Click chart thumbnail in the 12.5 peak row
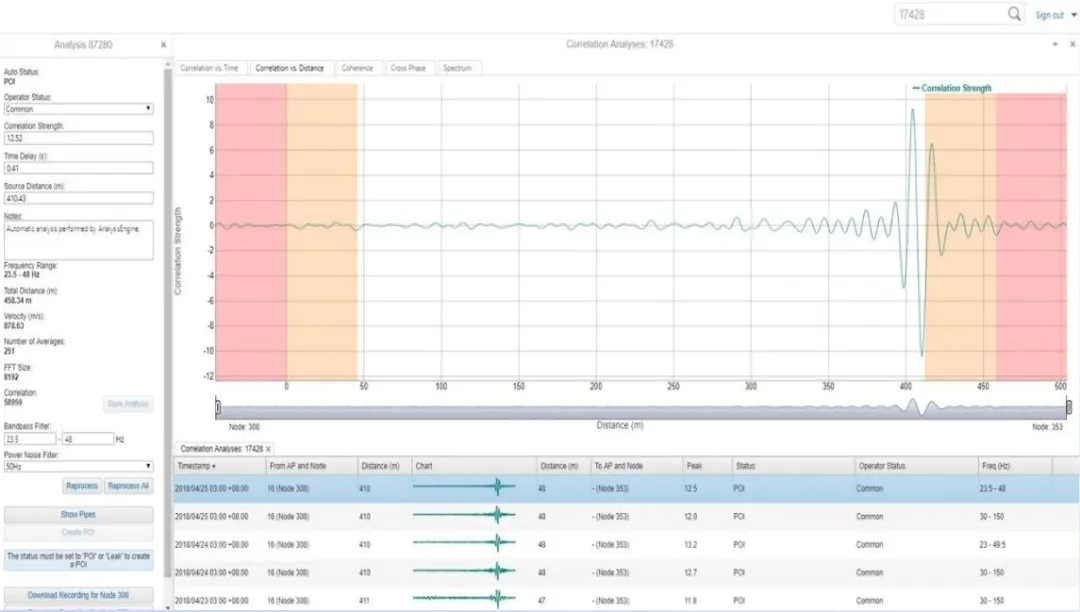1080x612 pixels. click(x=464, y=487)
